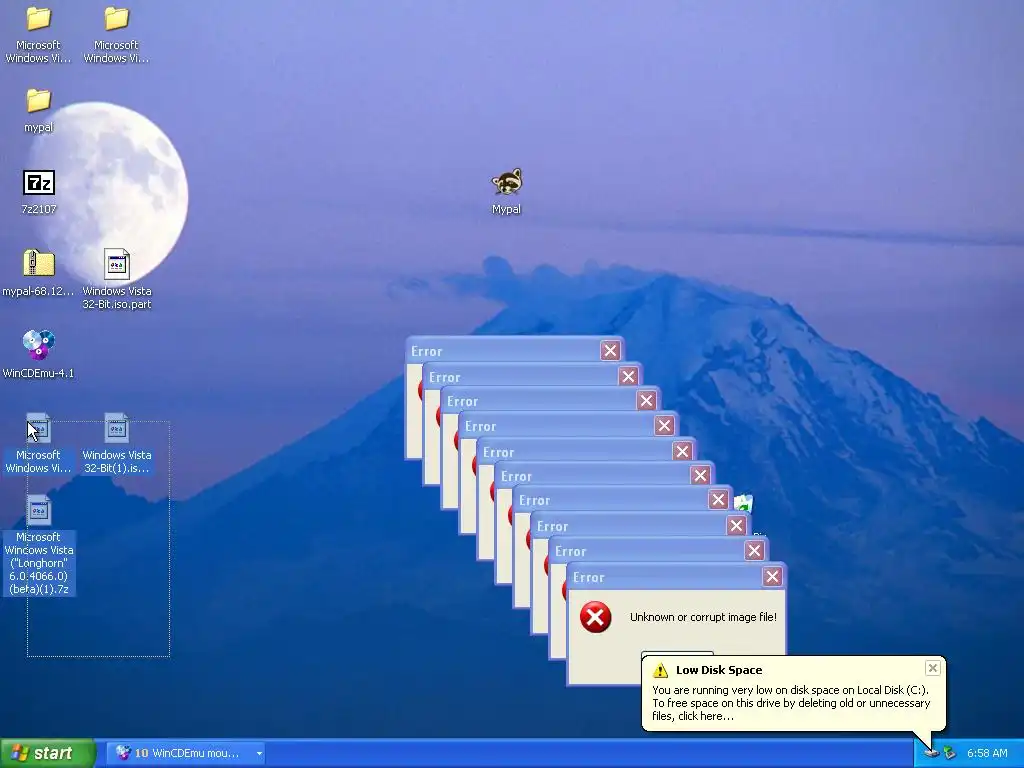This screenshot has width=1024, height=768.
Task: Select the Mypal raccoon browser shortcut
Action: click(x=507, y=182)
